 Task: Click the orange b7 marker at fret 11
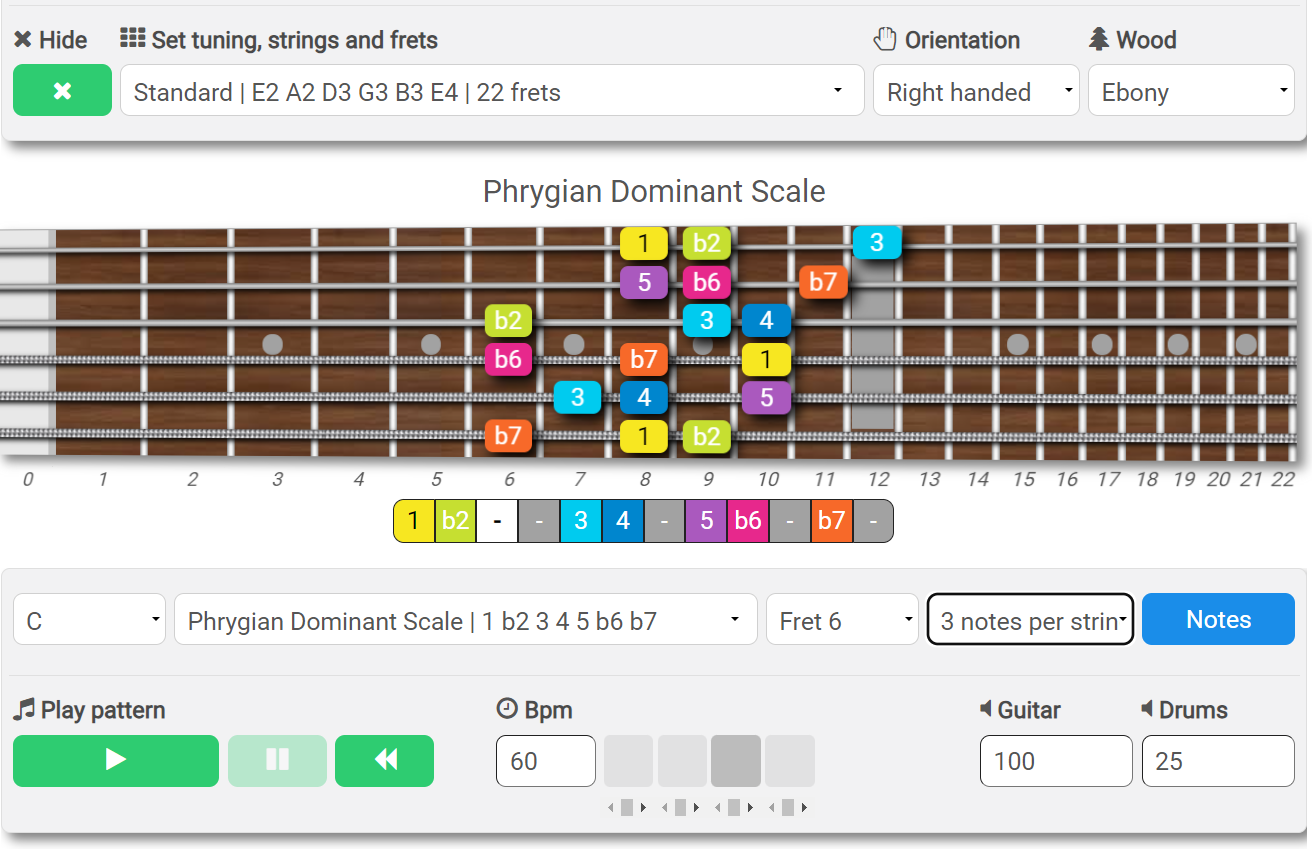823,282
